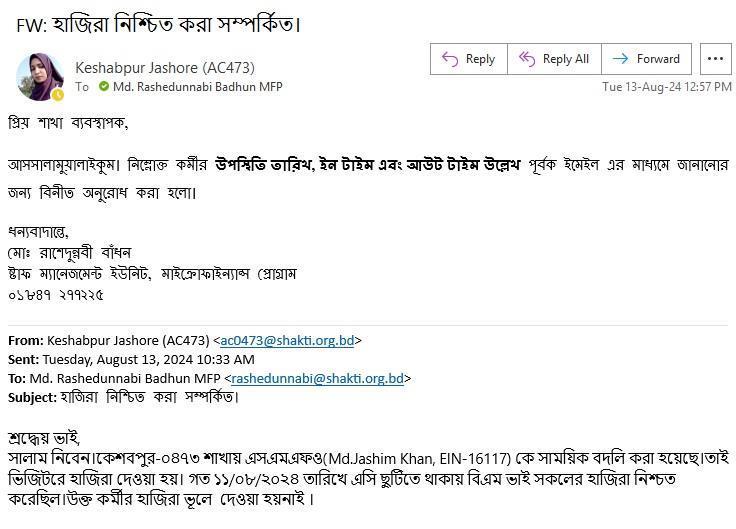Click the forward arrow icon
This screenshot has height=529, width=736.
[620, 59]
